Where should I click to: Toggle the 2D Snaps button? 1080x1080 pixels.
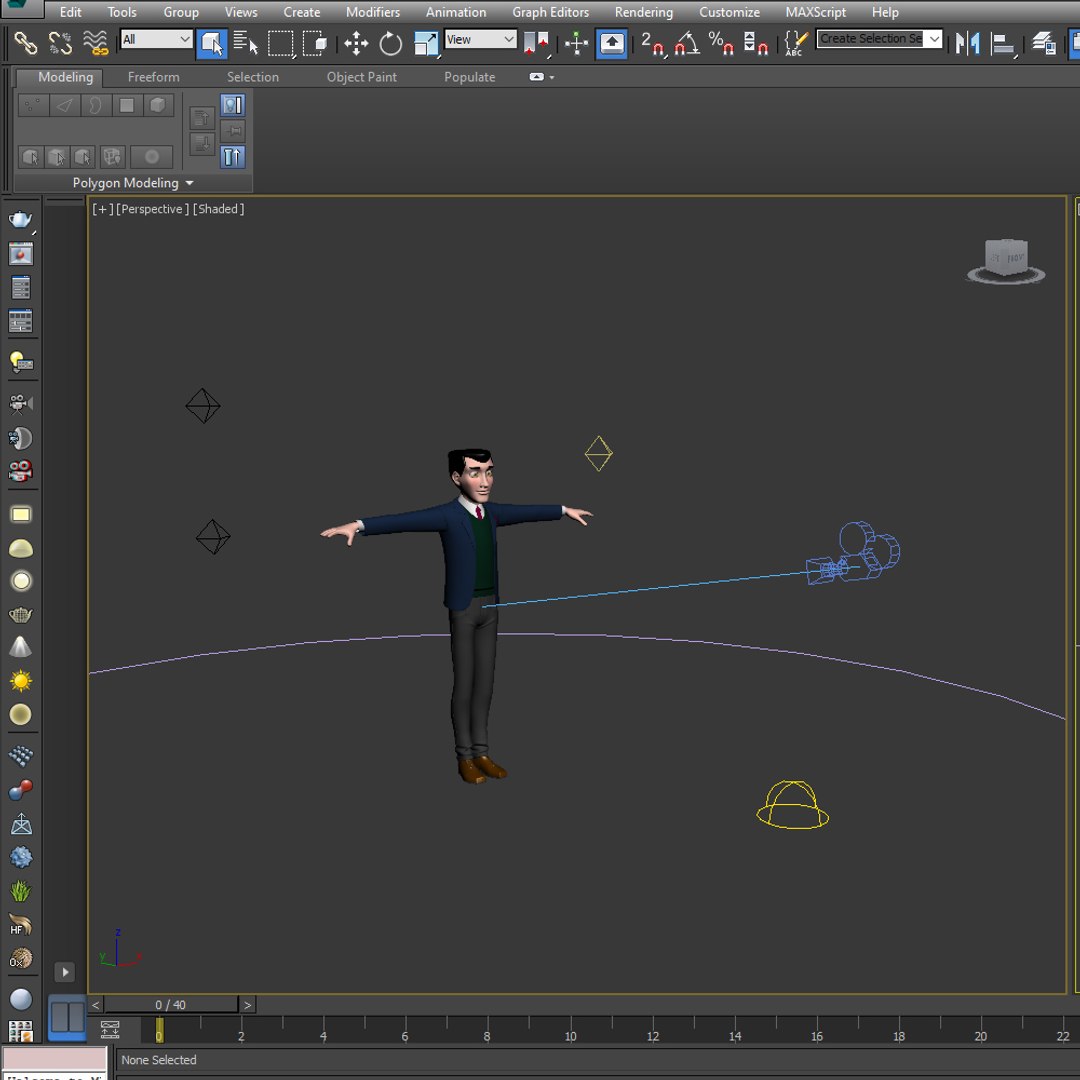pyautogui.click(x=652, y=43)
